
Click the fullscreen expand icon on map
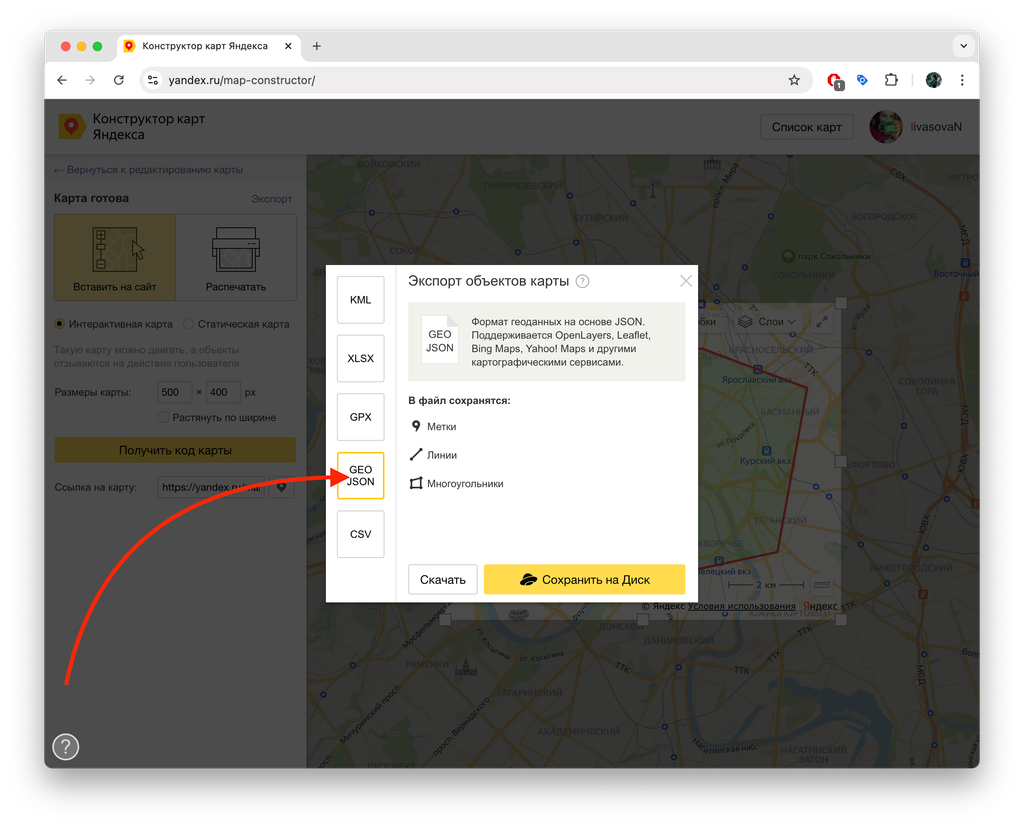point(822,321)
